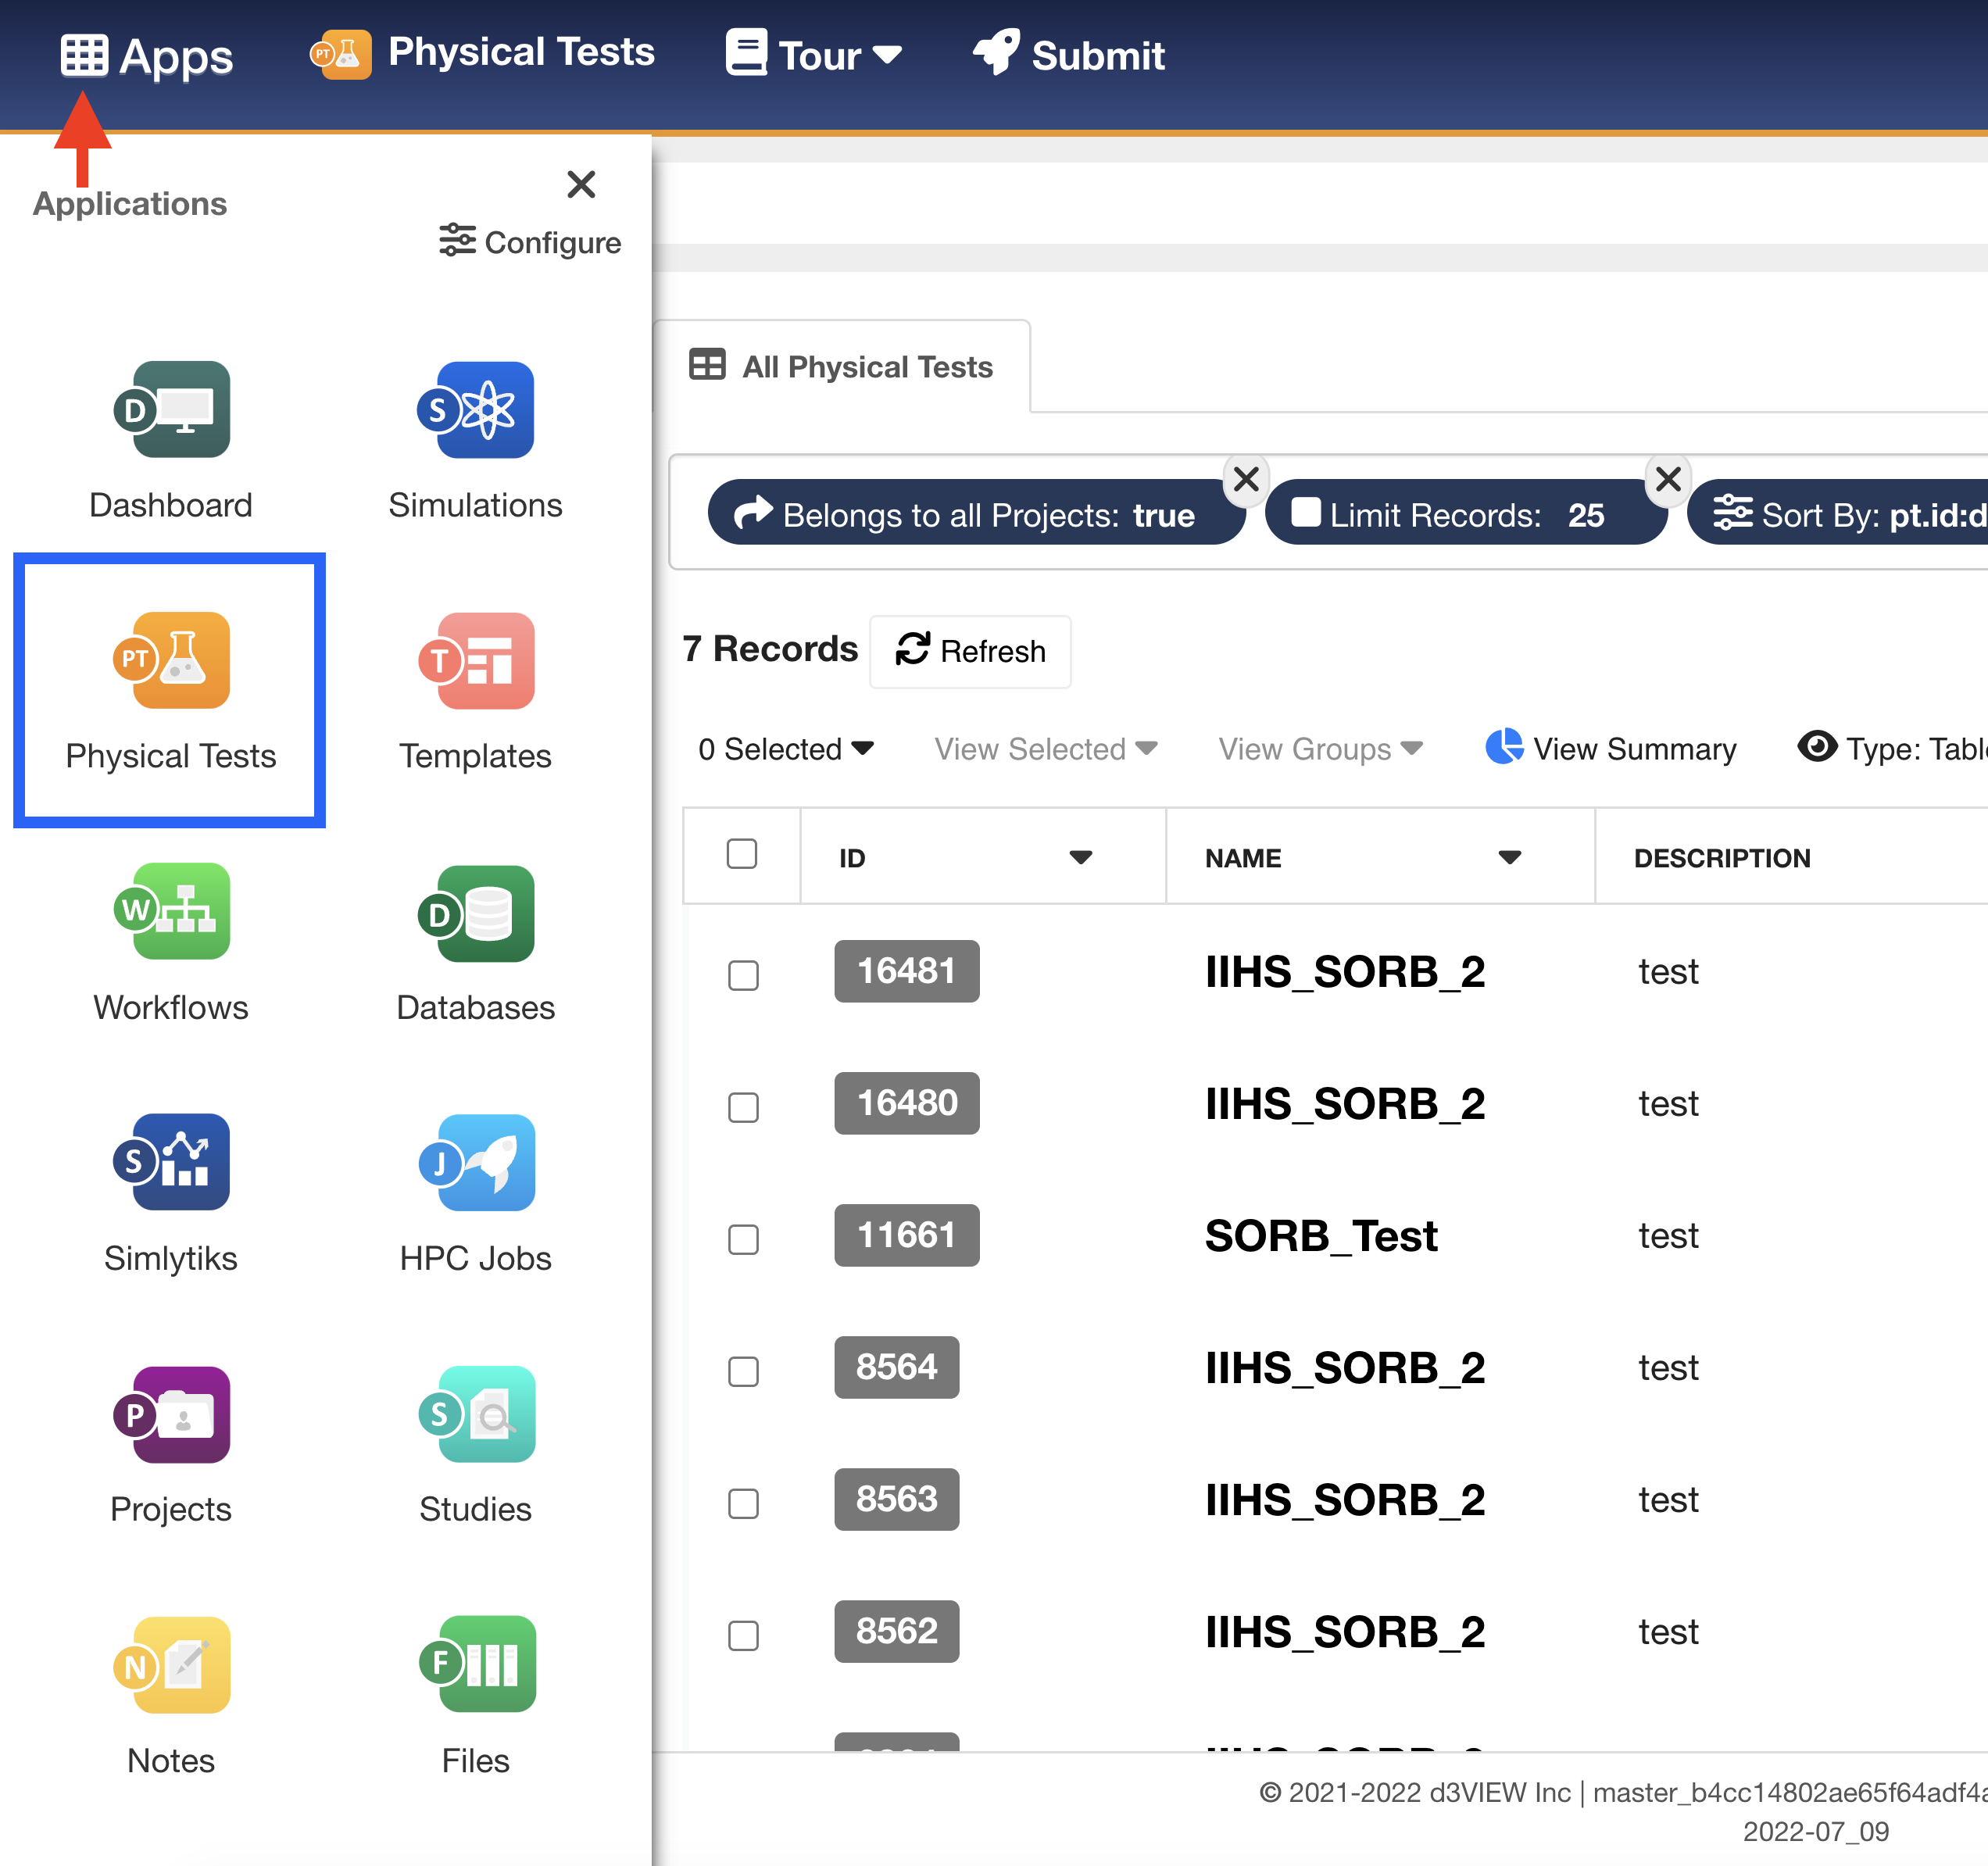Click the Configure link in Applications panel

pyautogui.click(x=530, y=242)
